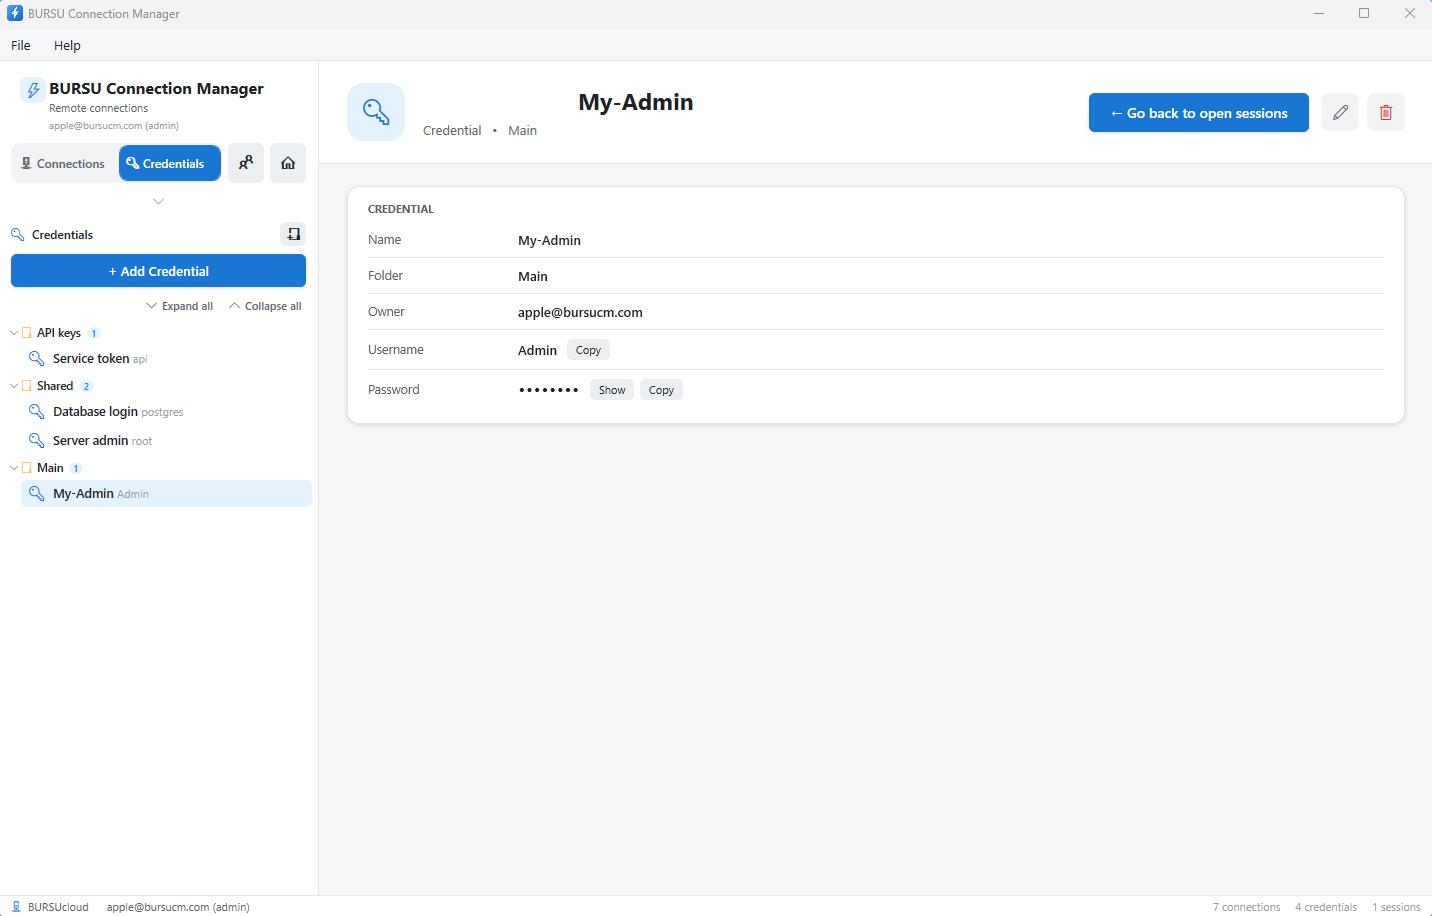Switch to the Connections tab

click(63, 163)
